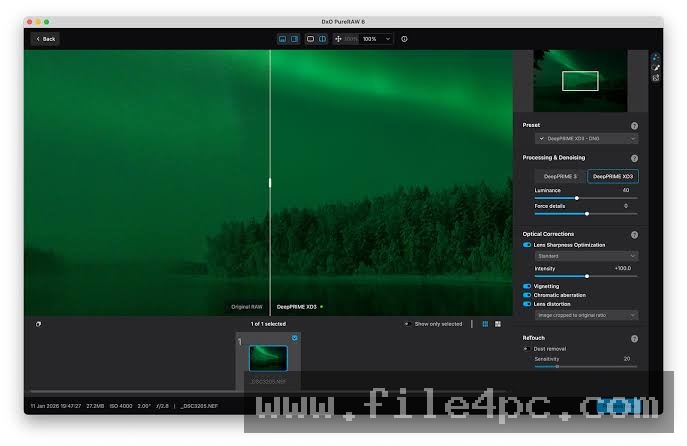Open help for the Preset section
Viewport: 687px width, 446px height.
634,126
